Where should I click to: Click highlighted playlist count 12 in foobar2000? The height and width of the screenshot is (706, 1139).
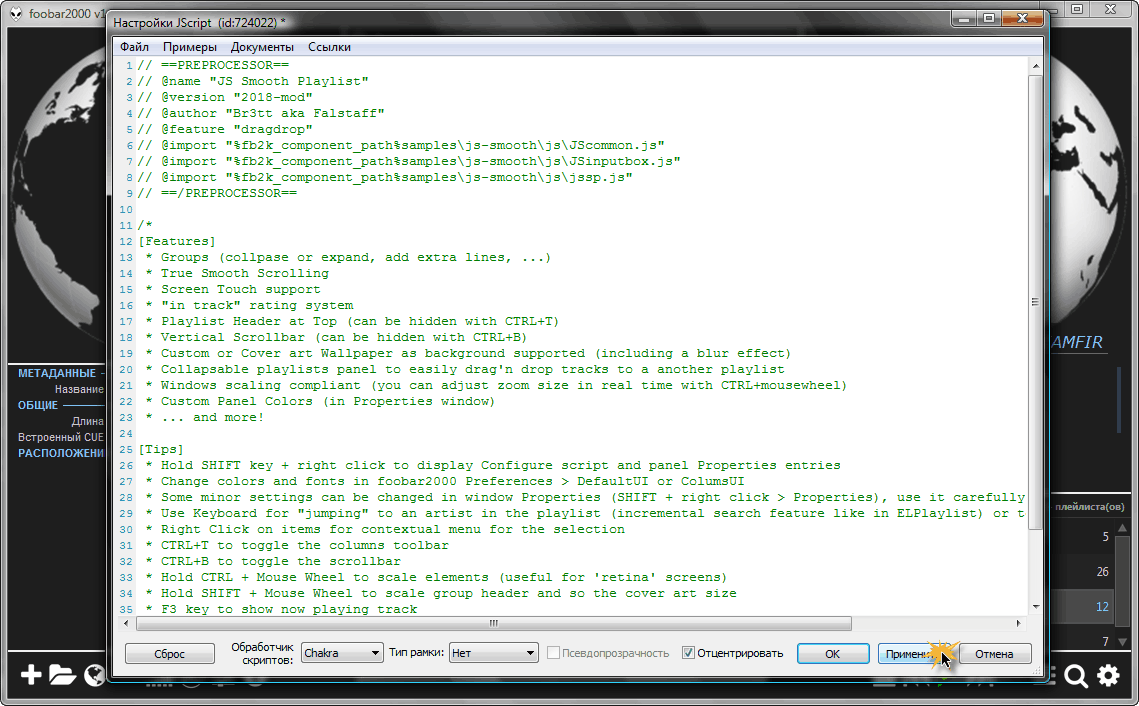tap(1103, 606)
